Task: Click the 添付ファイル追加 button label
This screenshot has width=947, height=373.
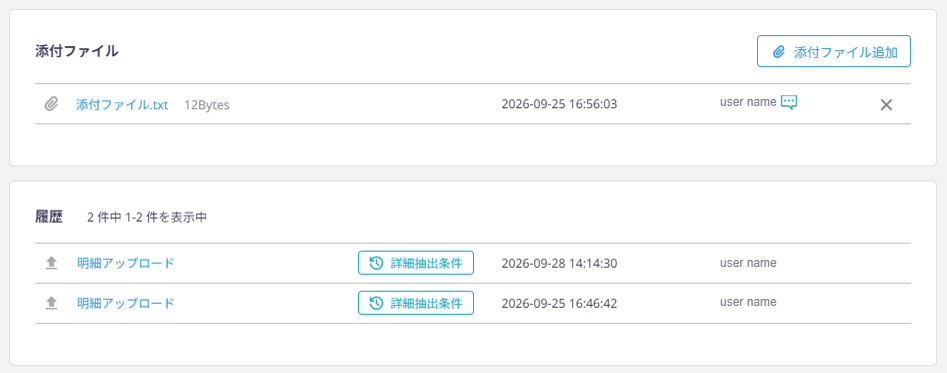Action: click(846, 52)
